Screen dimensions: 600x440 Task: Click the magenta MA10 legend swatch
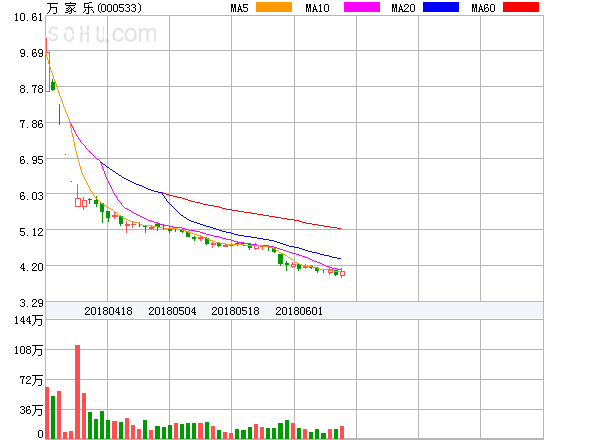[x=362, y=7]
